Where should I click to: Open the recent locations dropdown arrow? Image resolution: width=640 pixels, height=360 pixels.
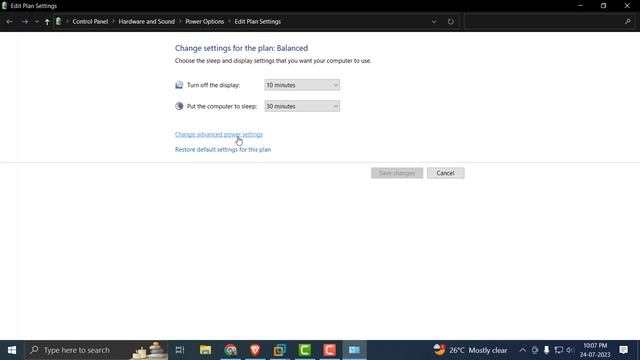coord(37,22)
